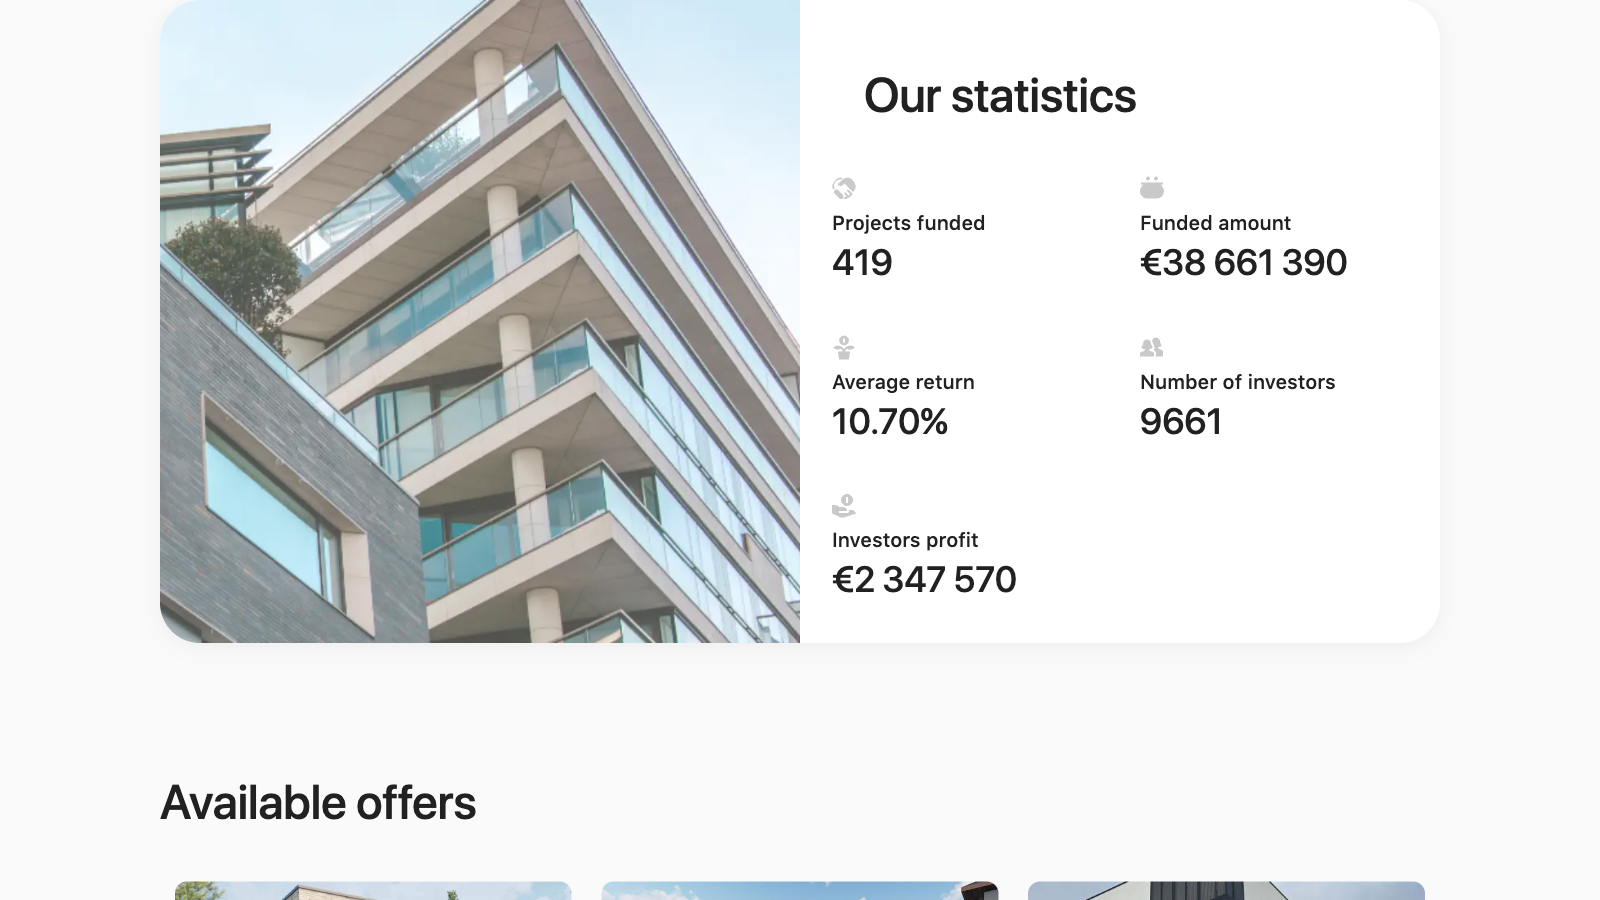Image resolution: width=1600 pixels, height=900 pixels.
Task: Click the Number of investors label
Action: click(x=1237, y=381)
